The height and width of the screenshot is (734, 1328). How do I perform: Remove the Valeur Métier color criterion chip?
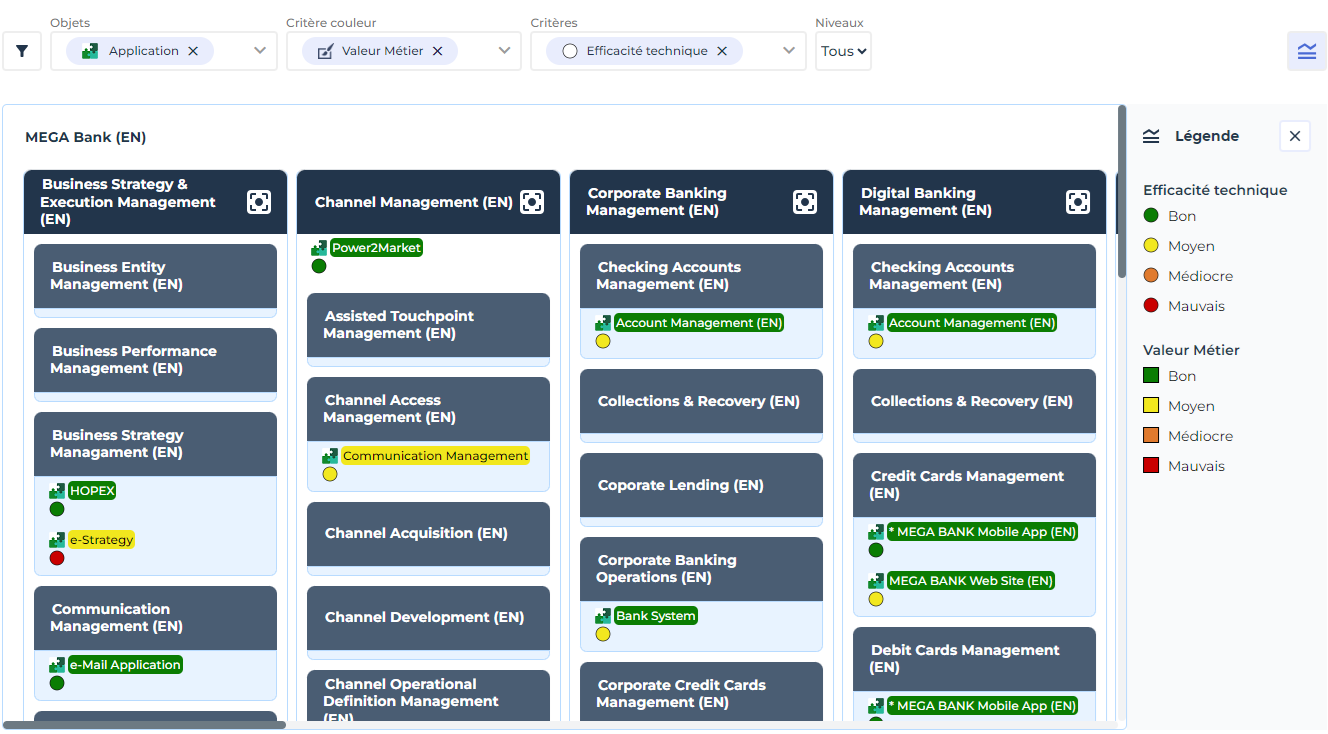tap(437, 51)
